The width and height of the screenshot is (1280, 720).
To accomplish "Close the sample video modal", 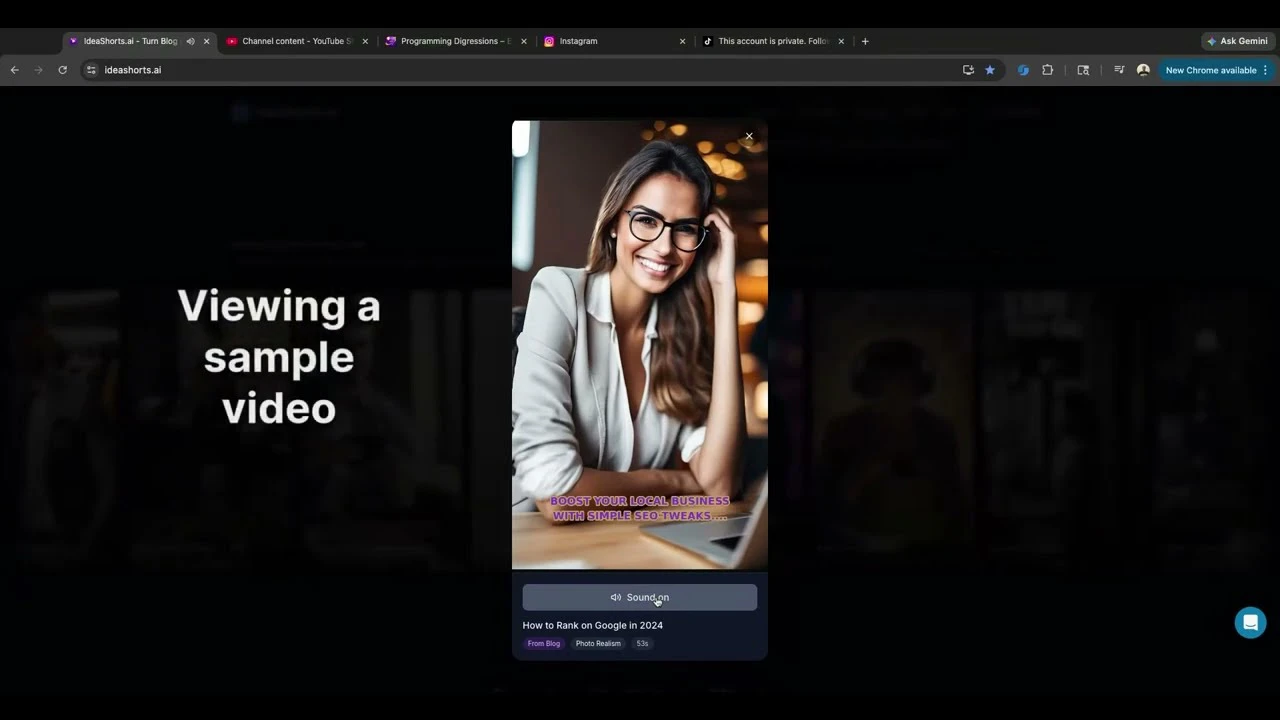I will [749, 136].
